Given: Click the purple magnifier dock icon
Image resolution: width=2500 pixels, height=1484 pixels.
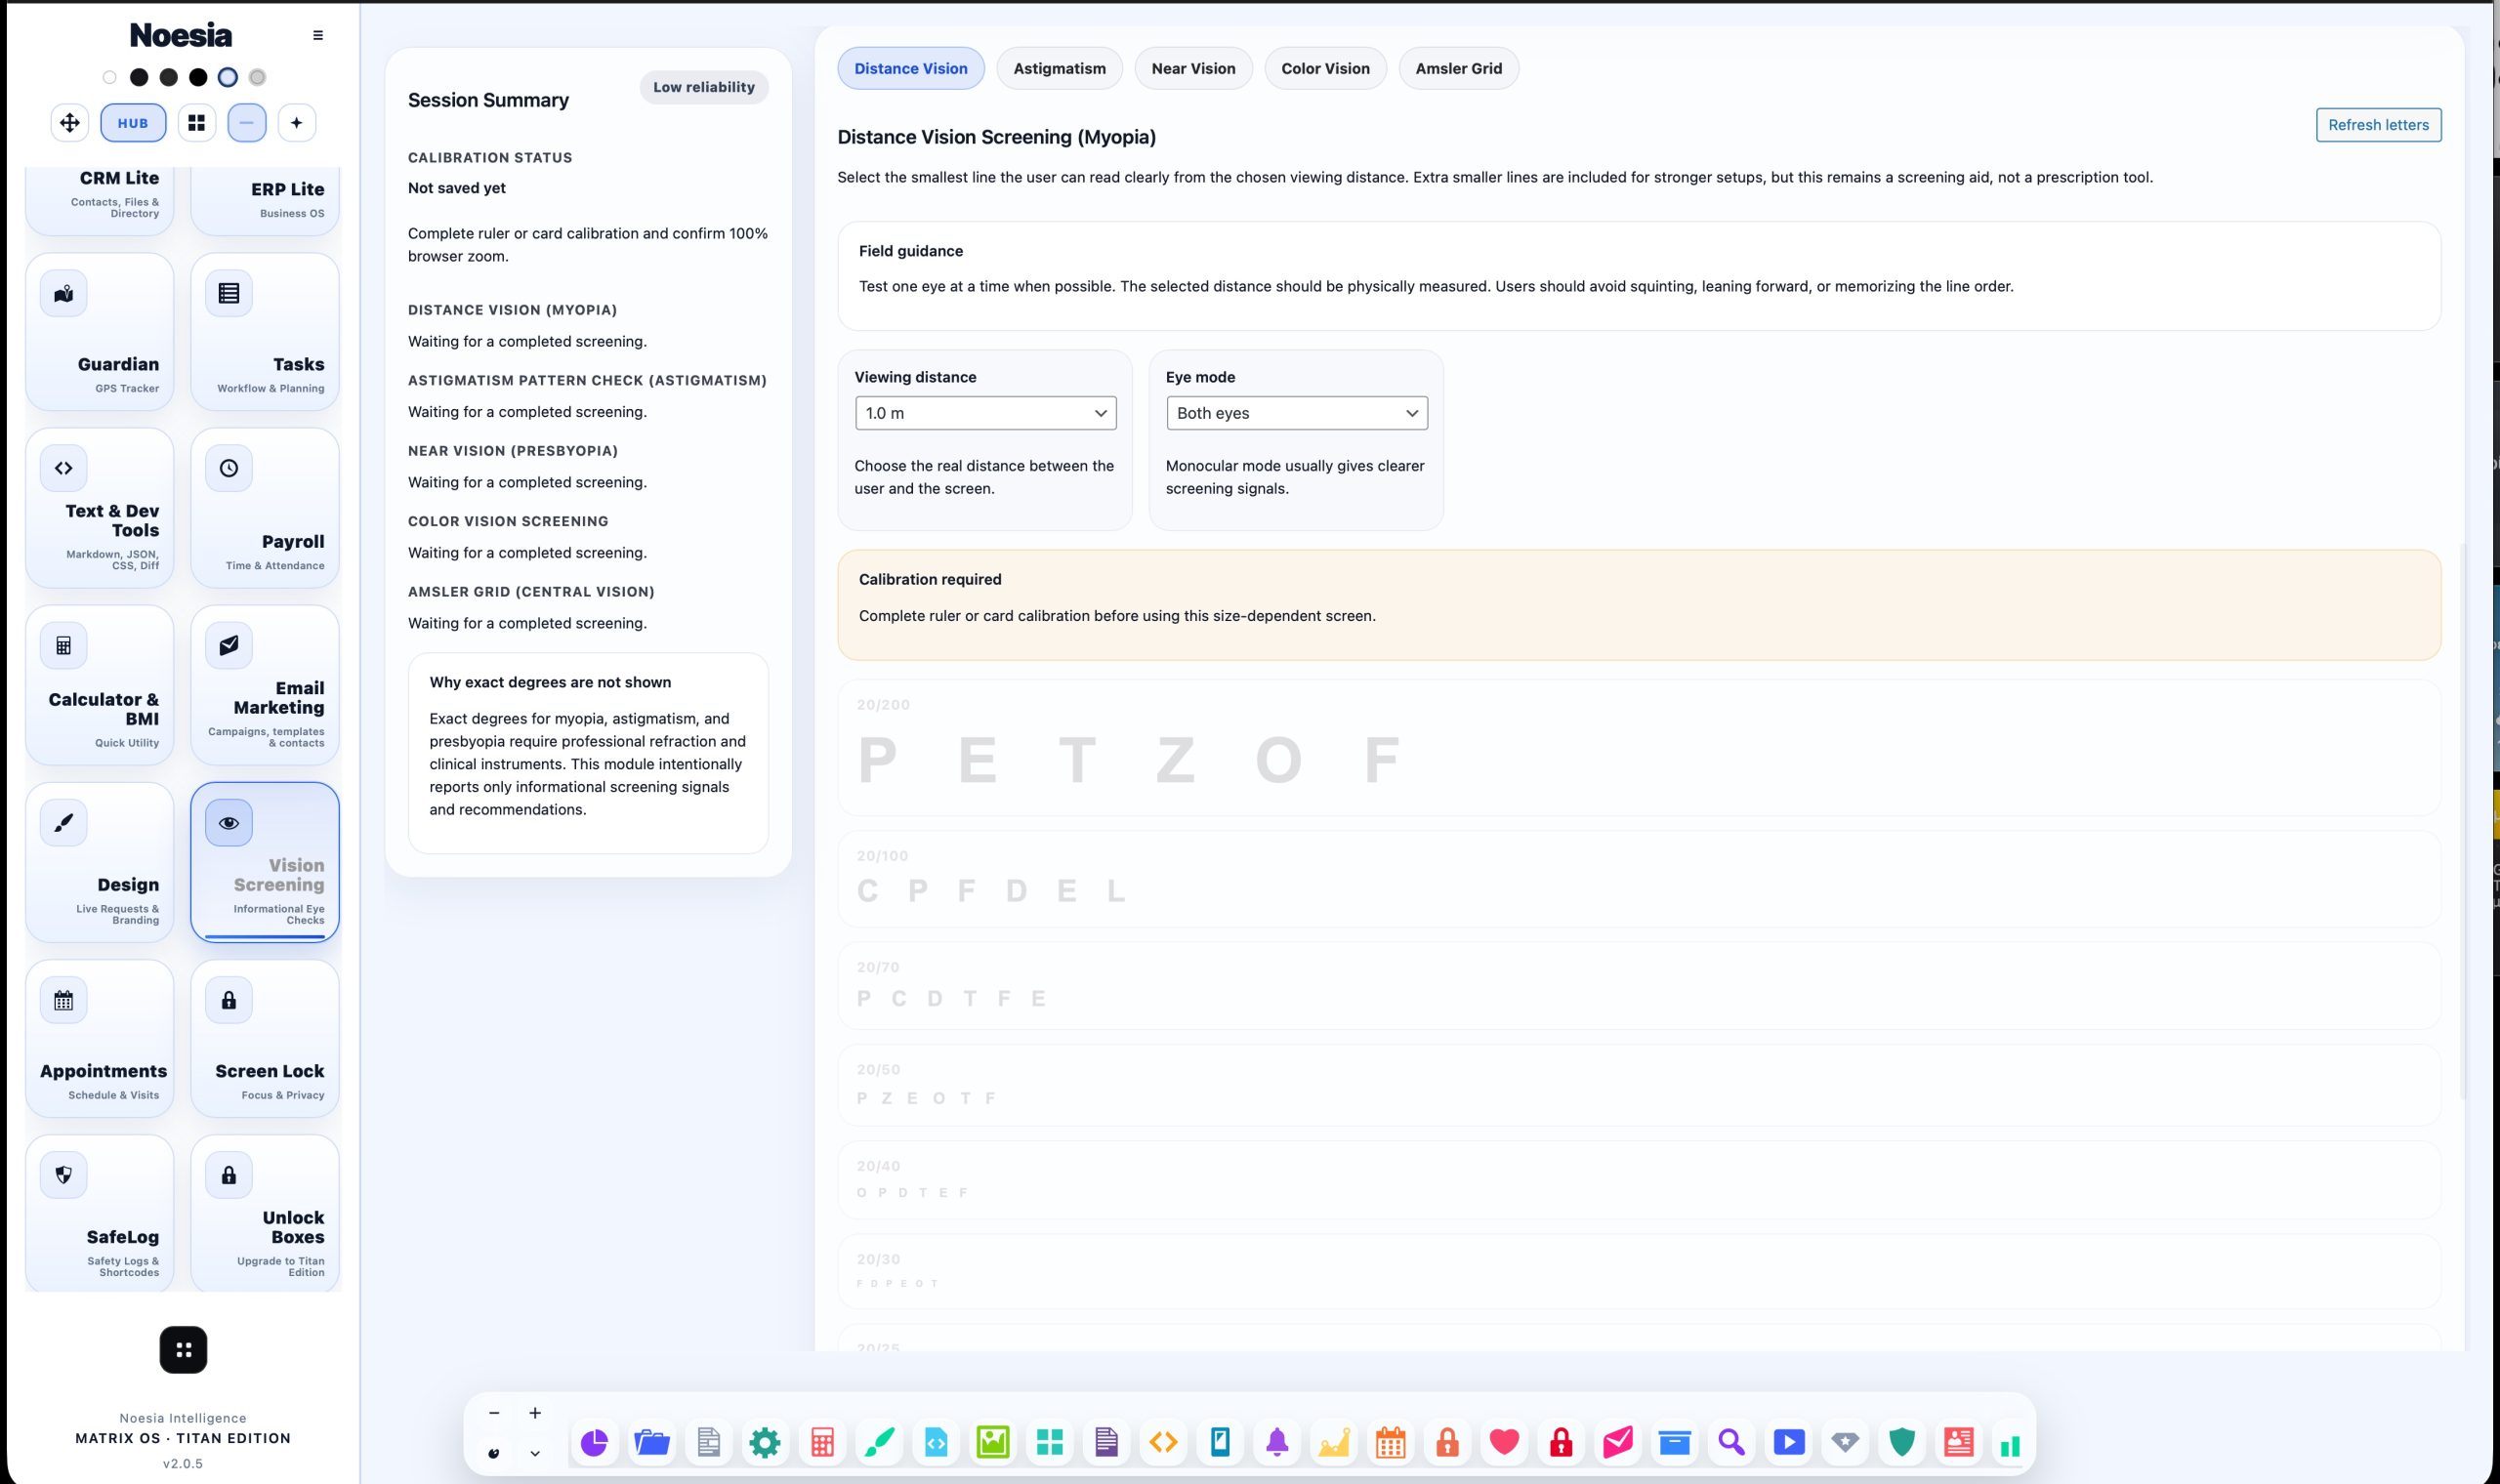Looking at the screenshot, I should click(x=1732, y=1442).
